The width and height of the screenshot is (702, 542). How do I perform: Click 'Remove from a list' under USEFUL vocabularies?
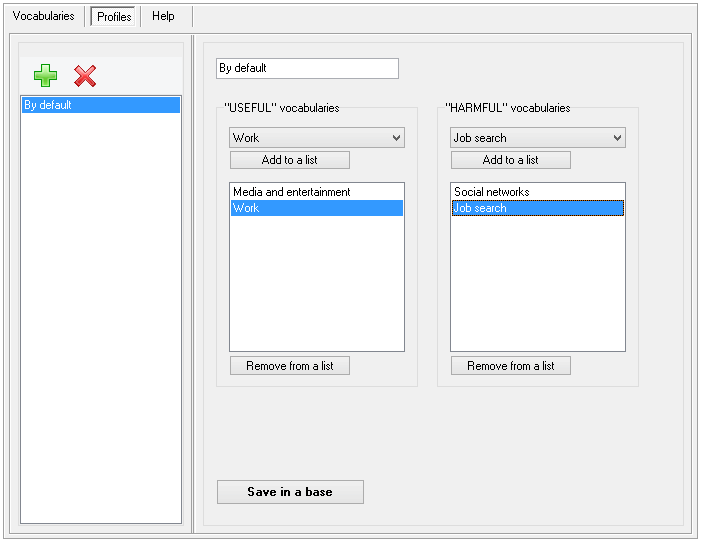(x=289, y=366)
